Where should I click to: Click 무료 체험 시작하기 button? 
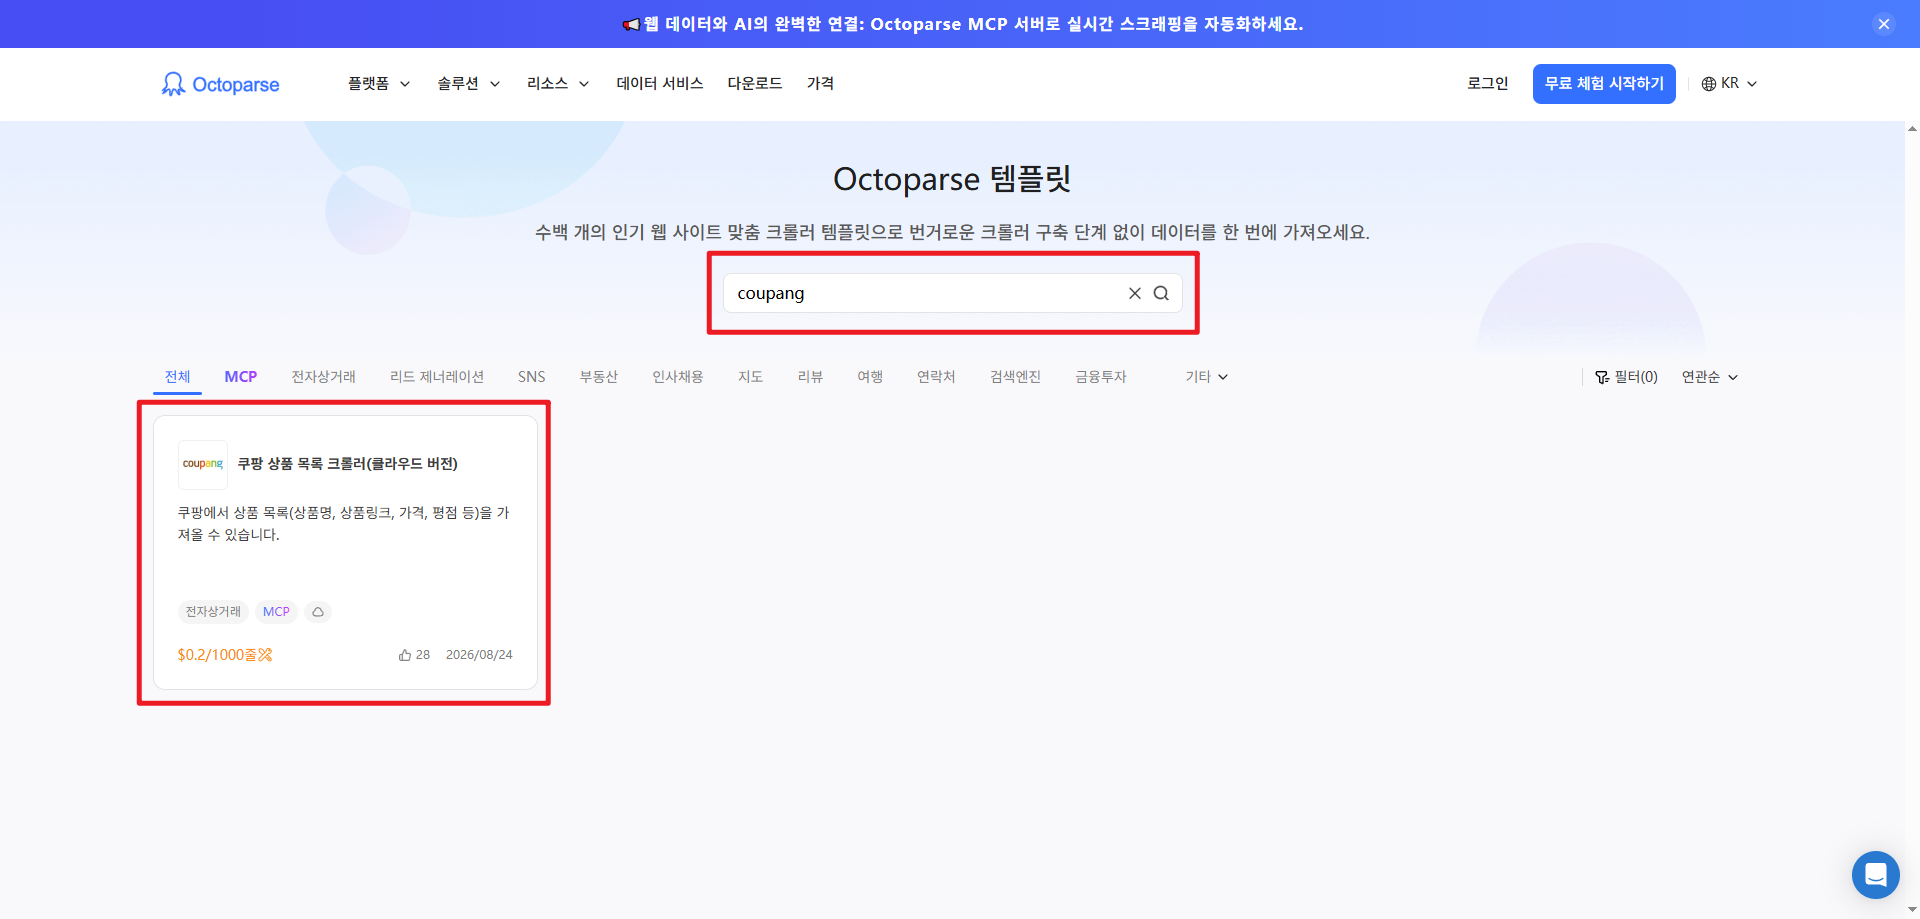click(1604, 84)
